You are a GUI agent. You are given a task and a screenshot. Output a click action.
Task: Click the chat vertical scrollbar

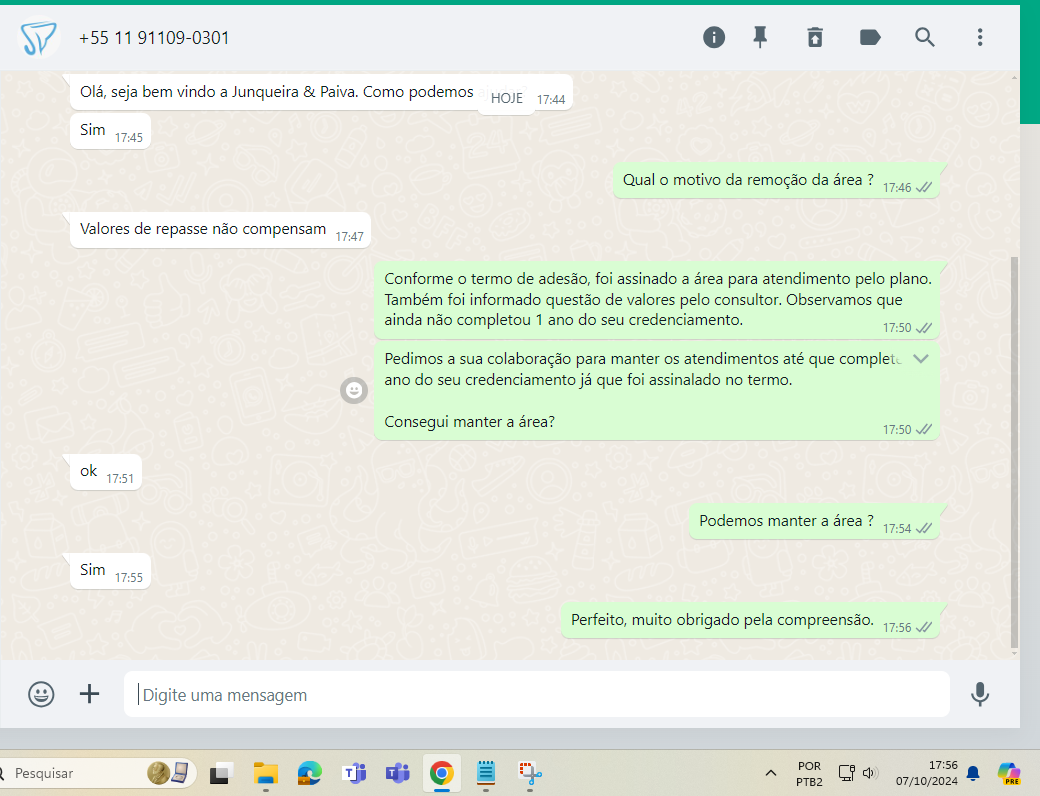pos(1015,450)
